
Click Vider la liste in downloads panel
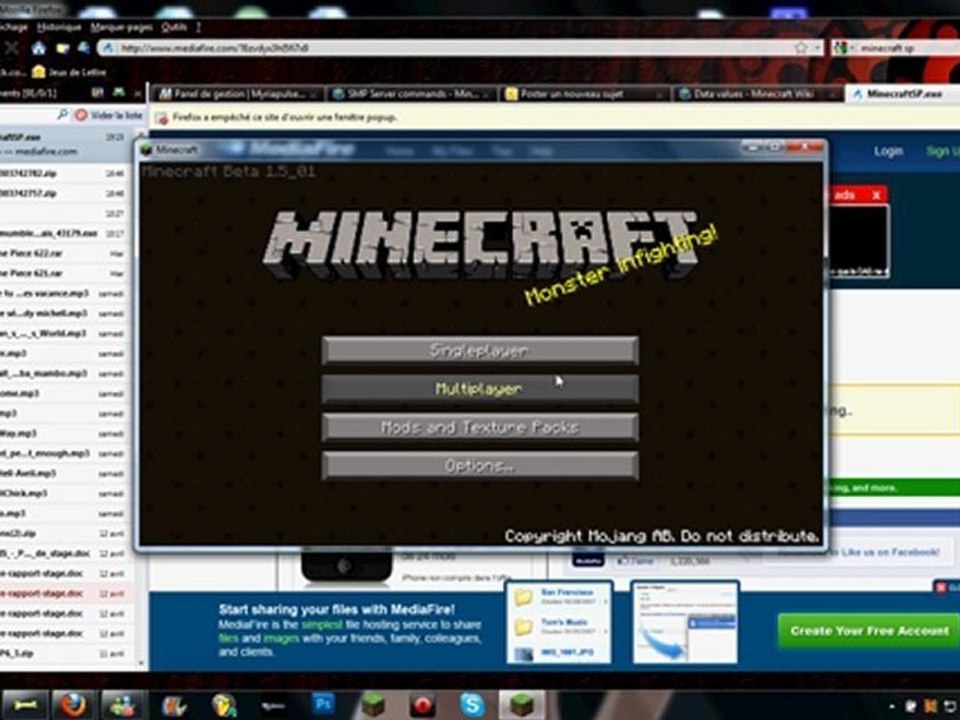tap(109, 115)
